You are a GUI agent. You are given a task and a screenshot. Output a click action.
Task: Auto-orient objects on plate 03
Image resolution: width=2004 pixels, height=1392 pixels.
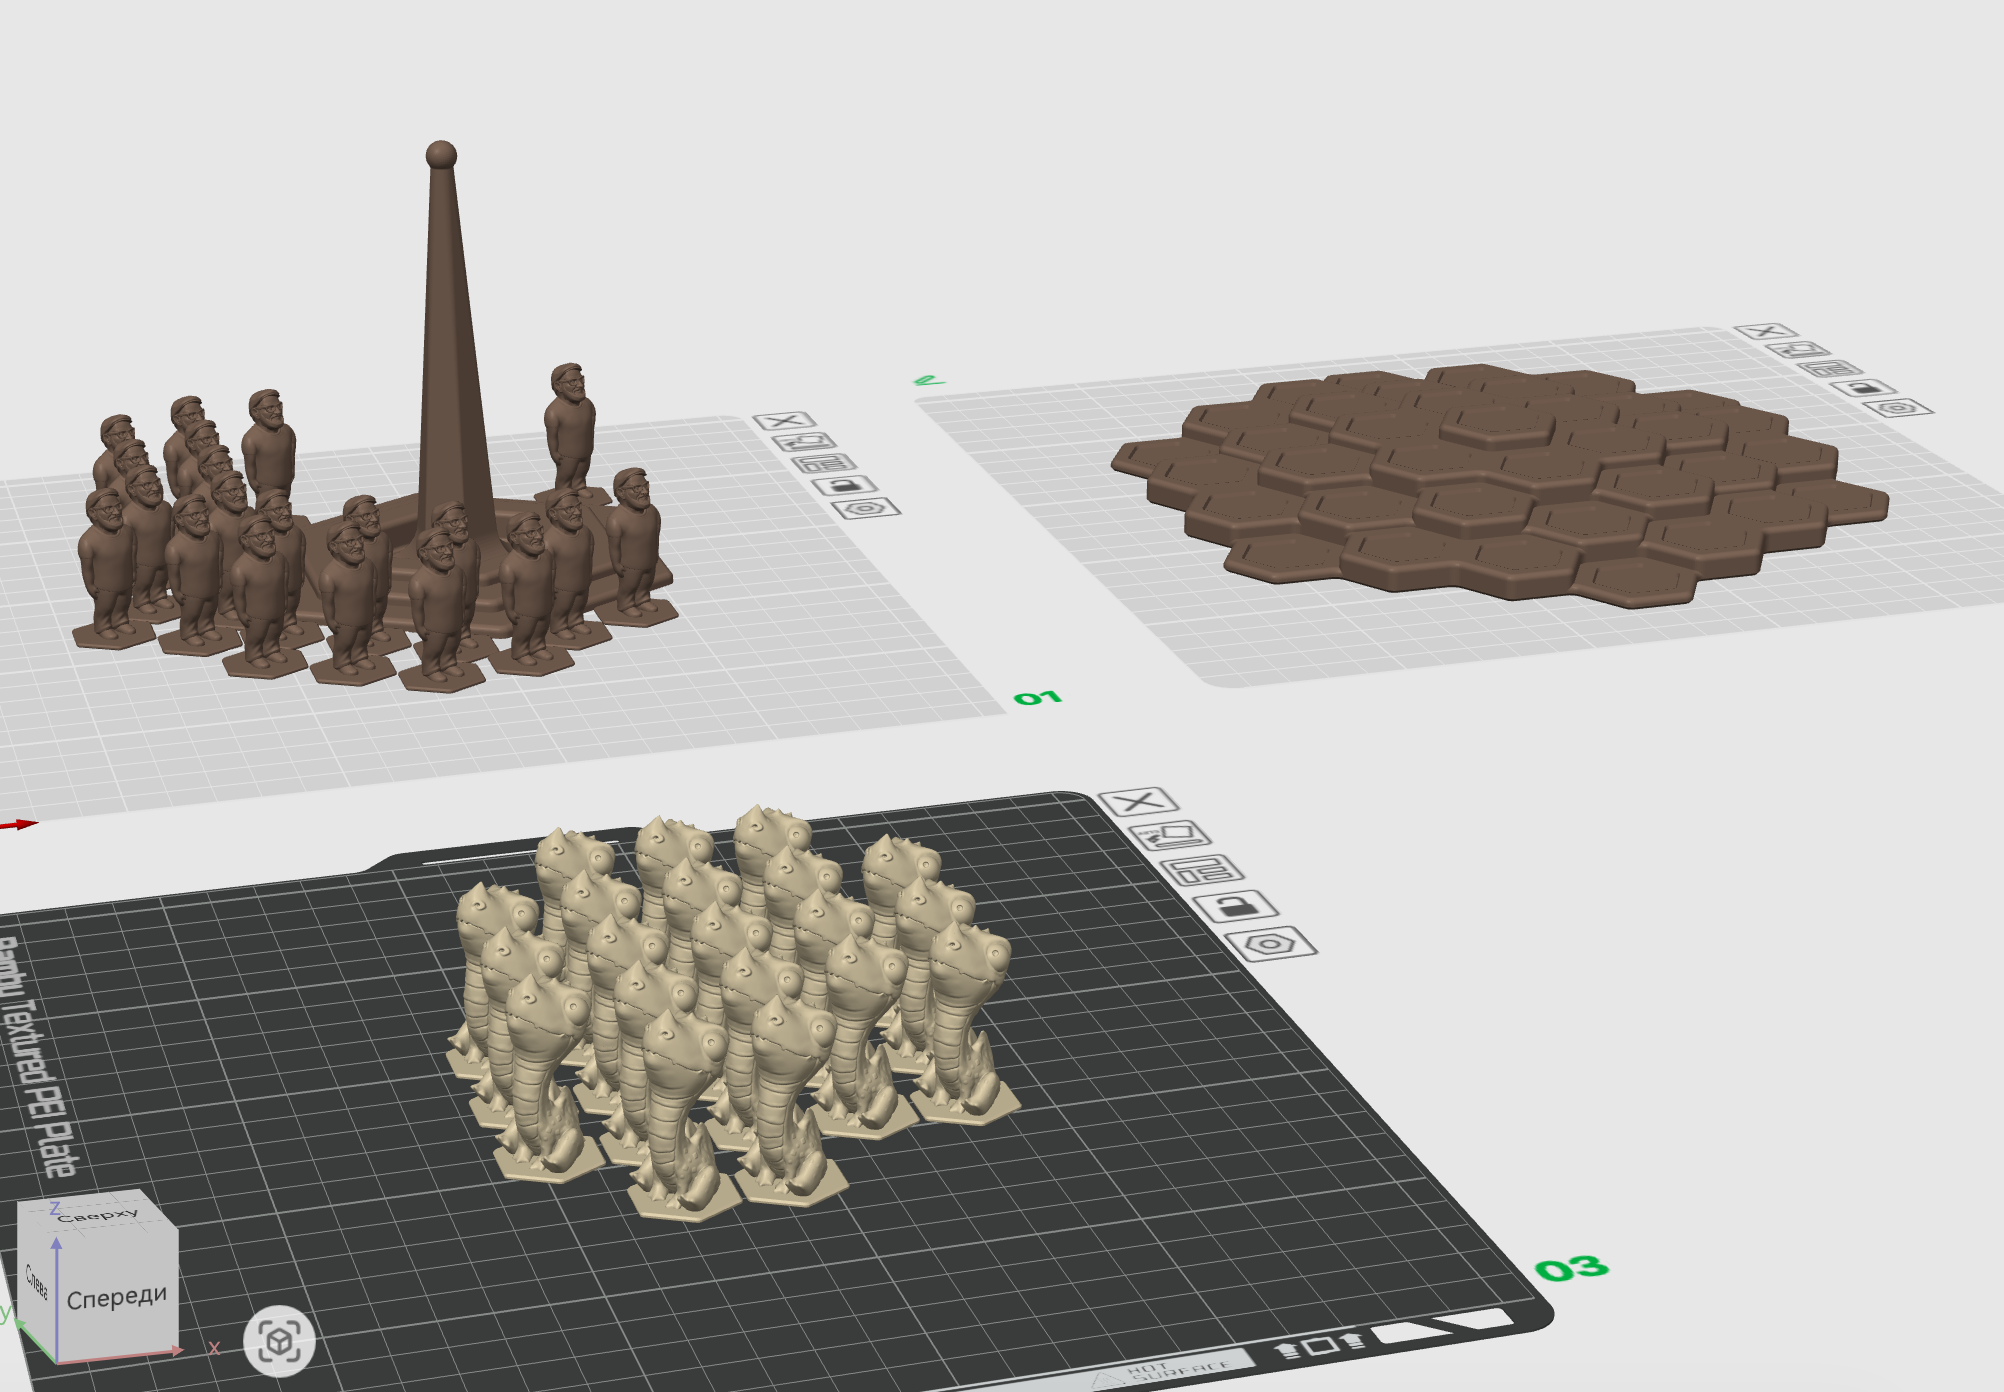tap(1170, 834)
